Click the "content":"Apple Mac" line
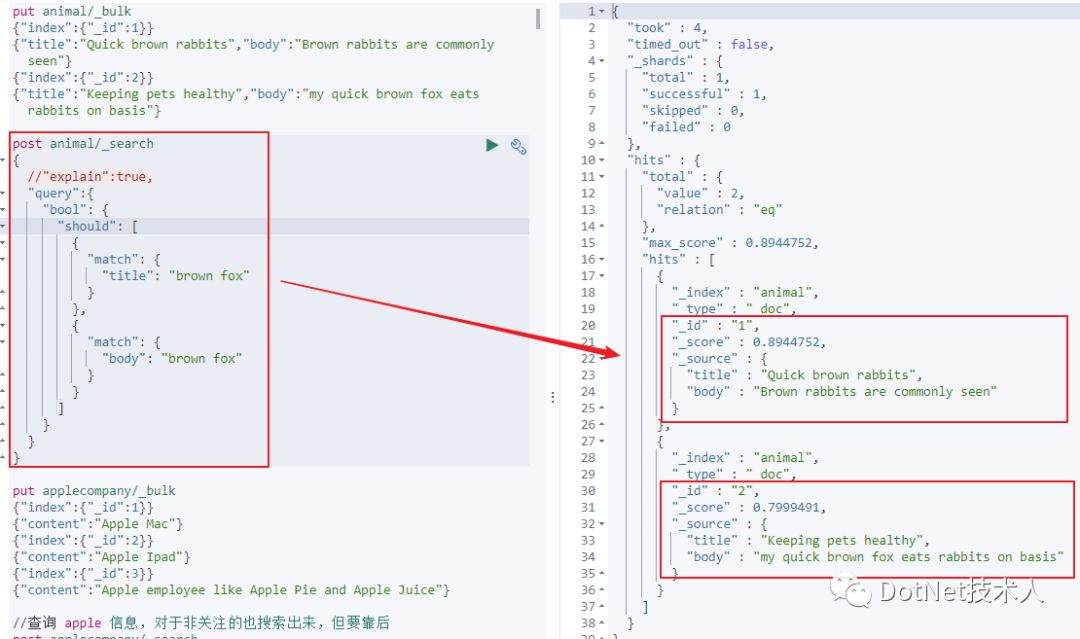1080x639 pixels. pos(98,524)
